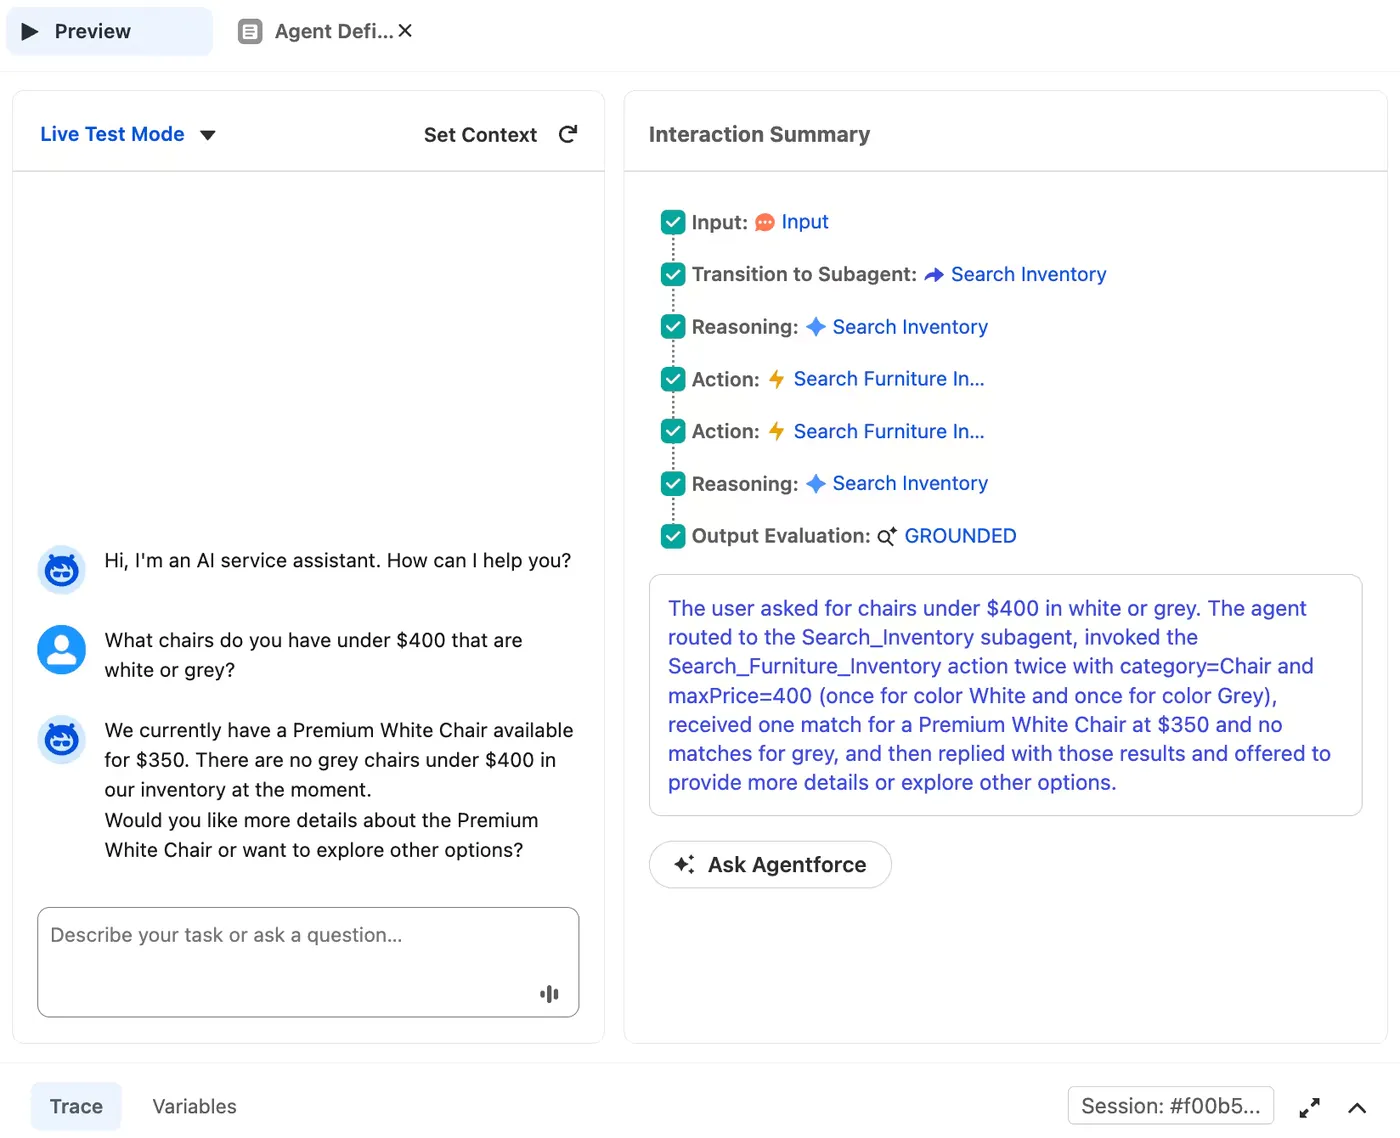1400x1138 pixels.
Task: Click the expand fullscreen arrows icon
Action: click(1309, 1107)
